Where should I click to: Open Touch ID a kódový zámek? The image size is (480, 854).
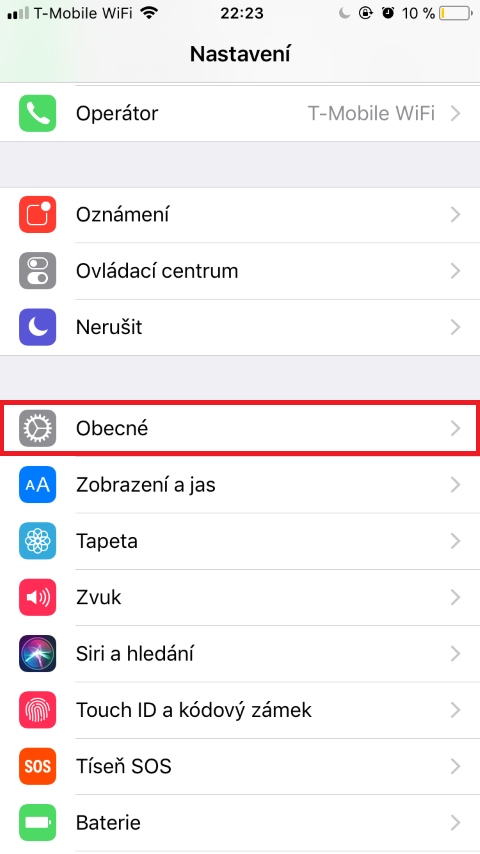pyautogui.click(x=240, y=710)
